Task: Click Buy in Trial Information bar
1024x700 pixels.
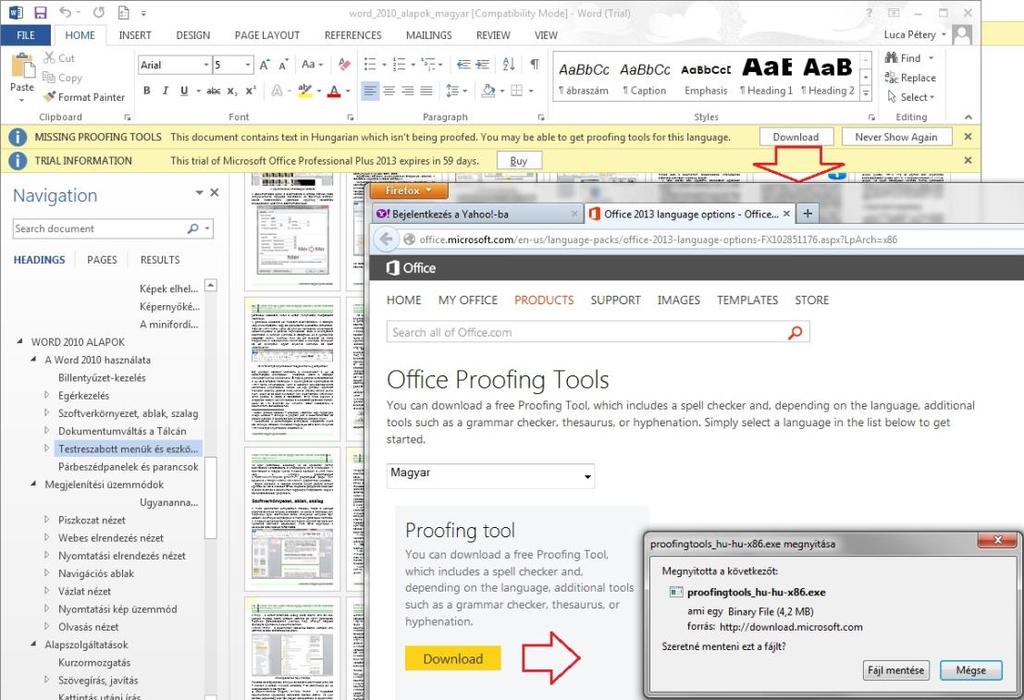Action: [519, 161]
